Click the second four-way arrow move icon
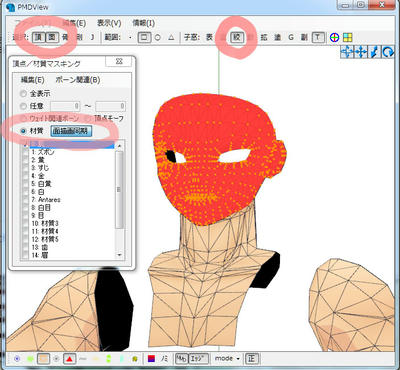The image size is (400, 370). tap(360, 52)
